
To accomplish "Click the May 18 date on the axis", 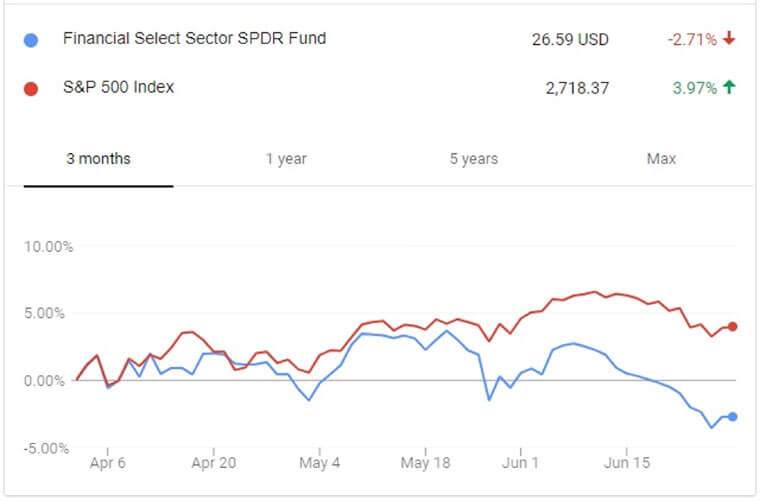I will pyautogui.click(x=427, y=463).
